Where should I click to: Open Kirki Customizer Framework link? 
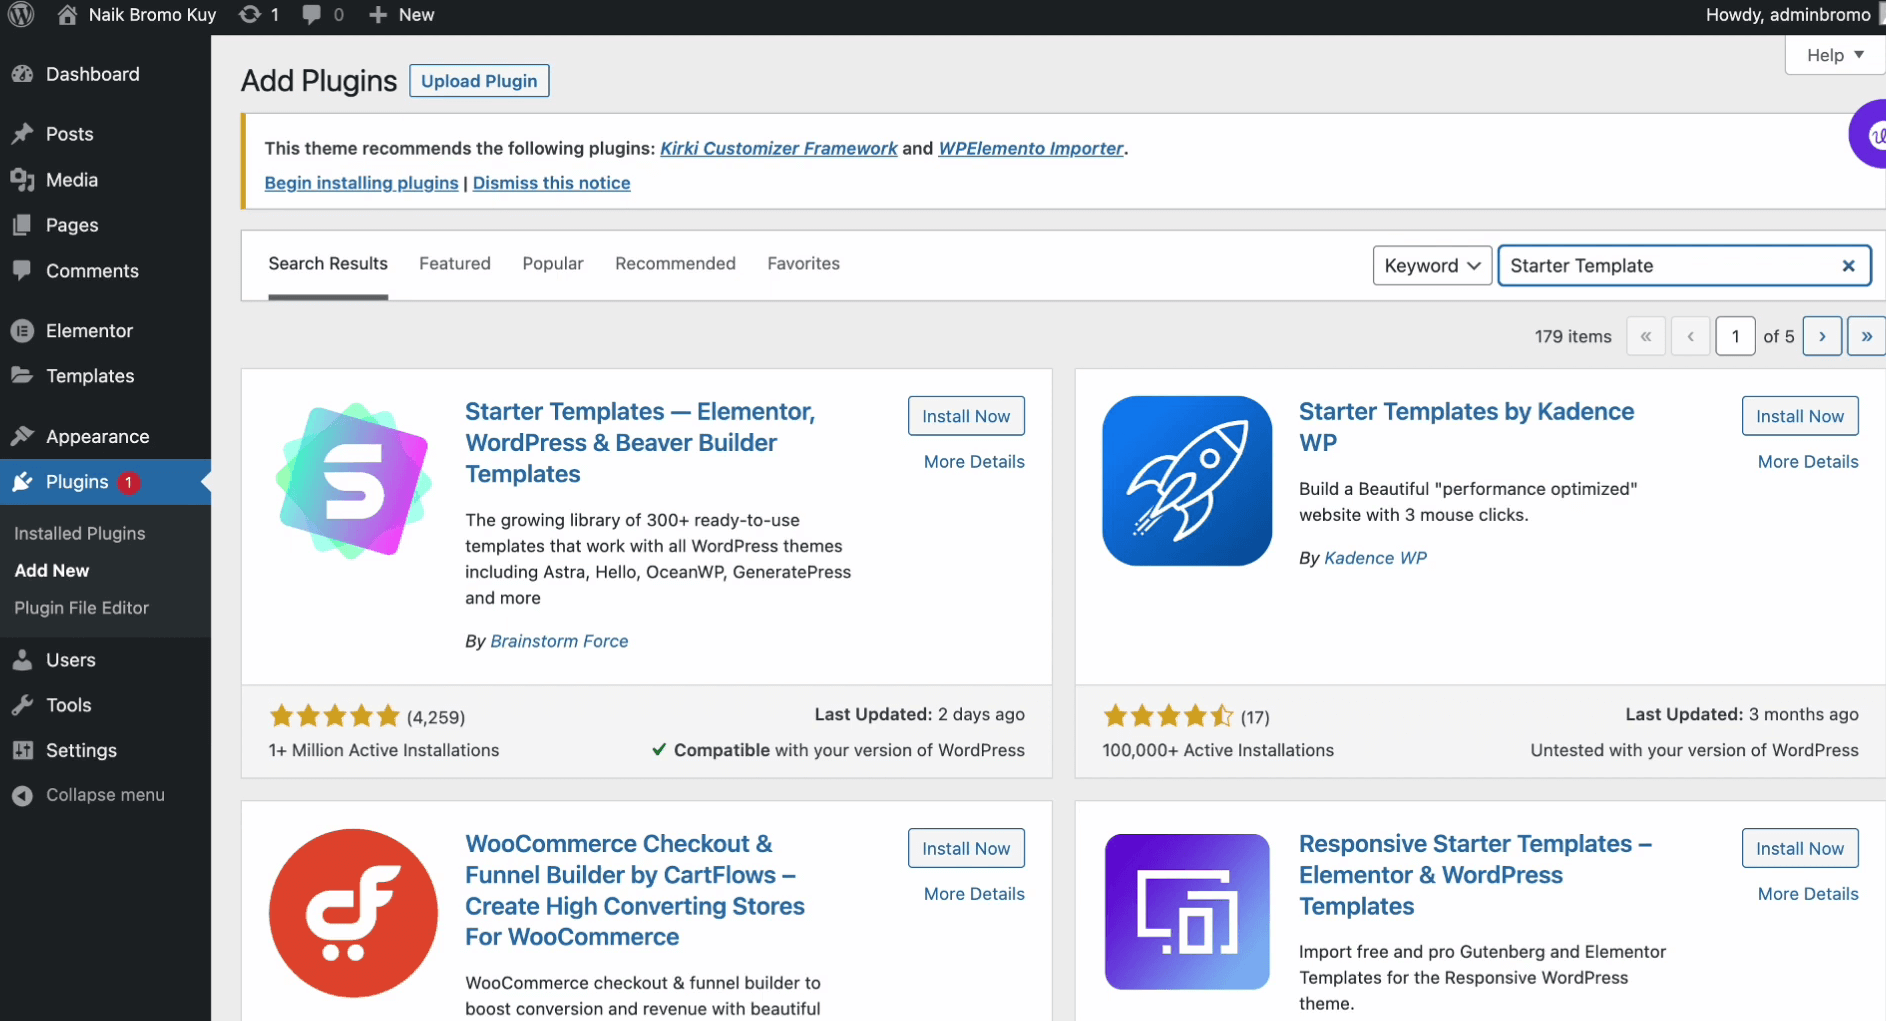[779, 148]
